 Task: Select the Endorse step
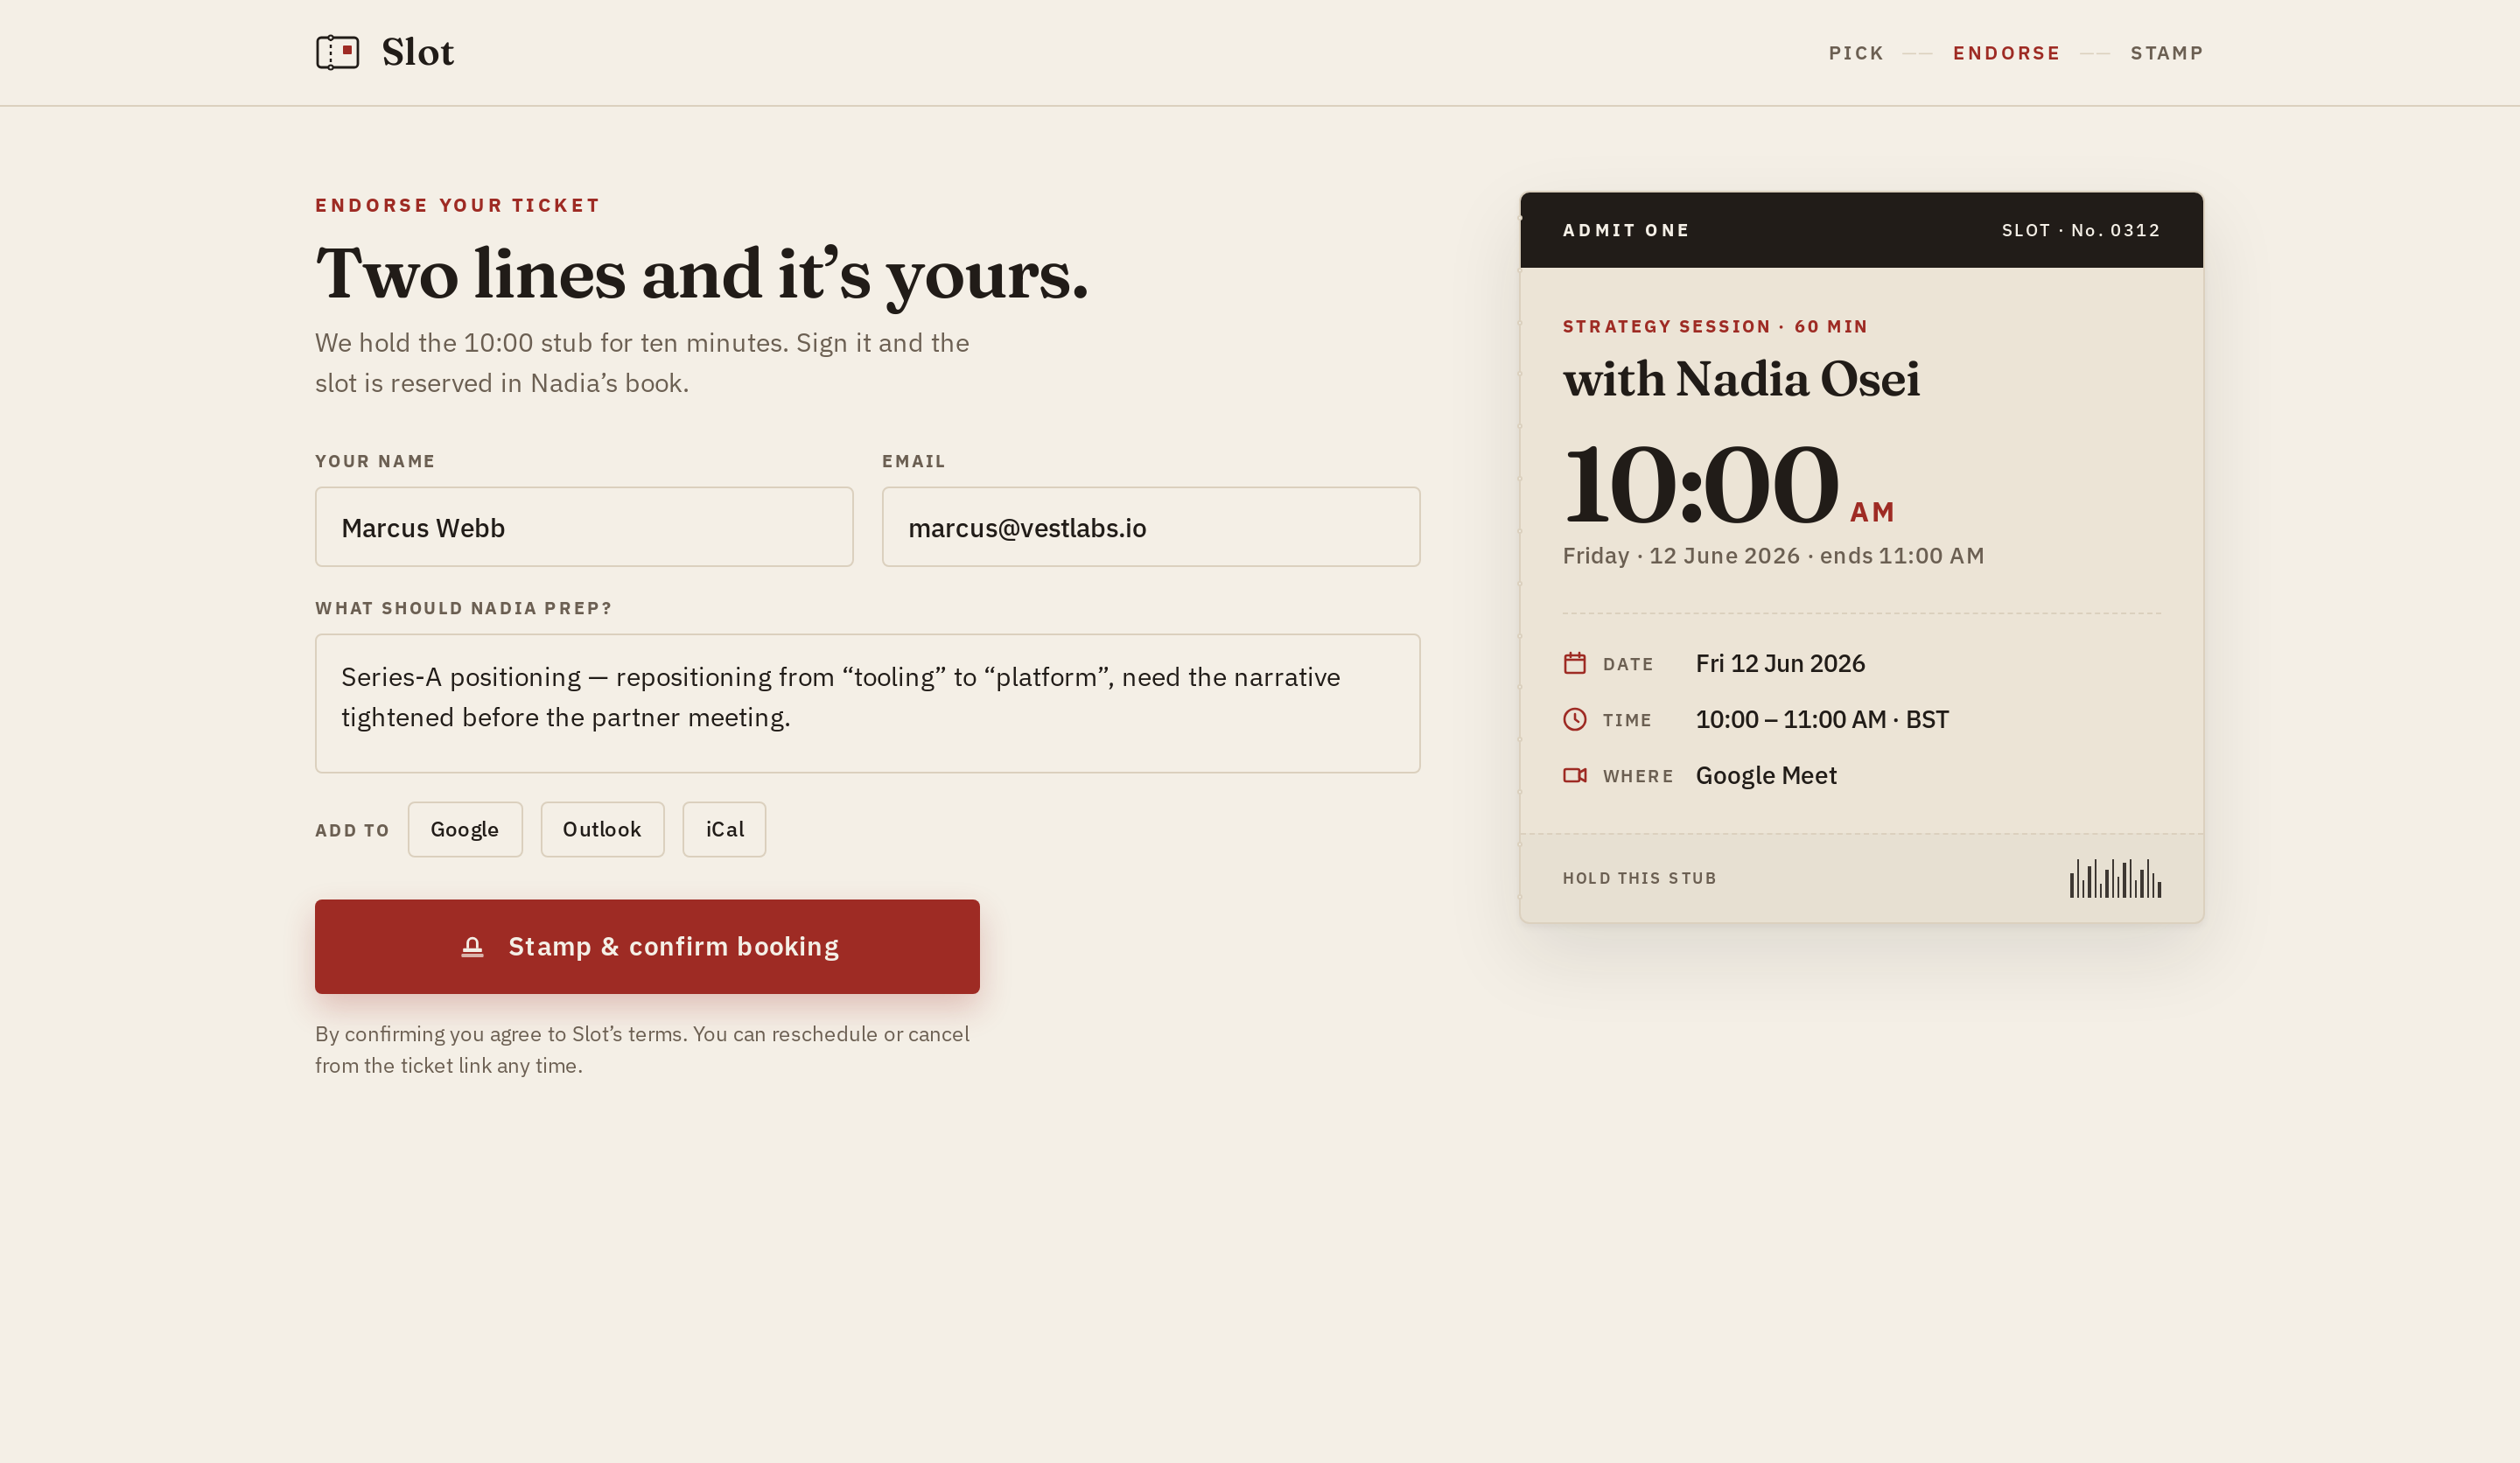point(2006,53)
